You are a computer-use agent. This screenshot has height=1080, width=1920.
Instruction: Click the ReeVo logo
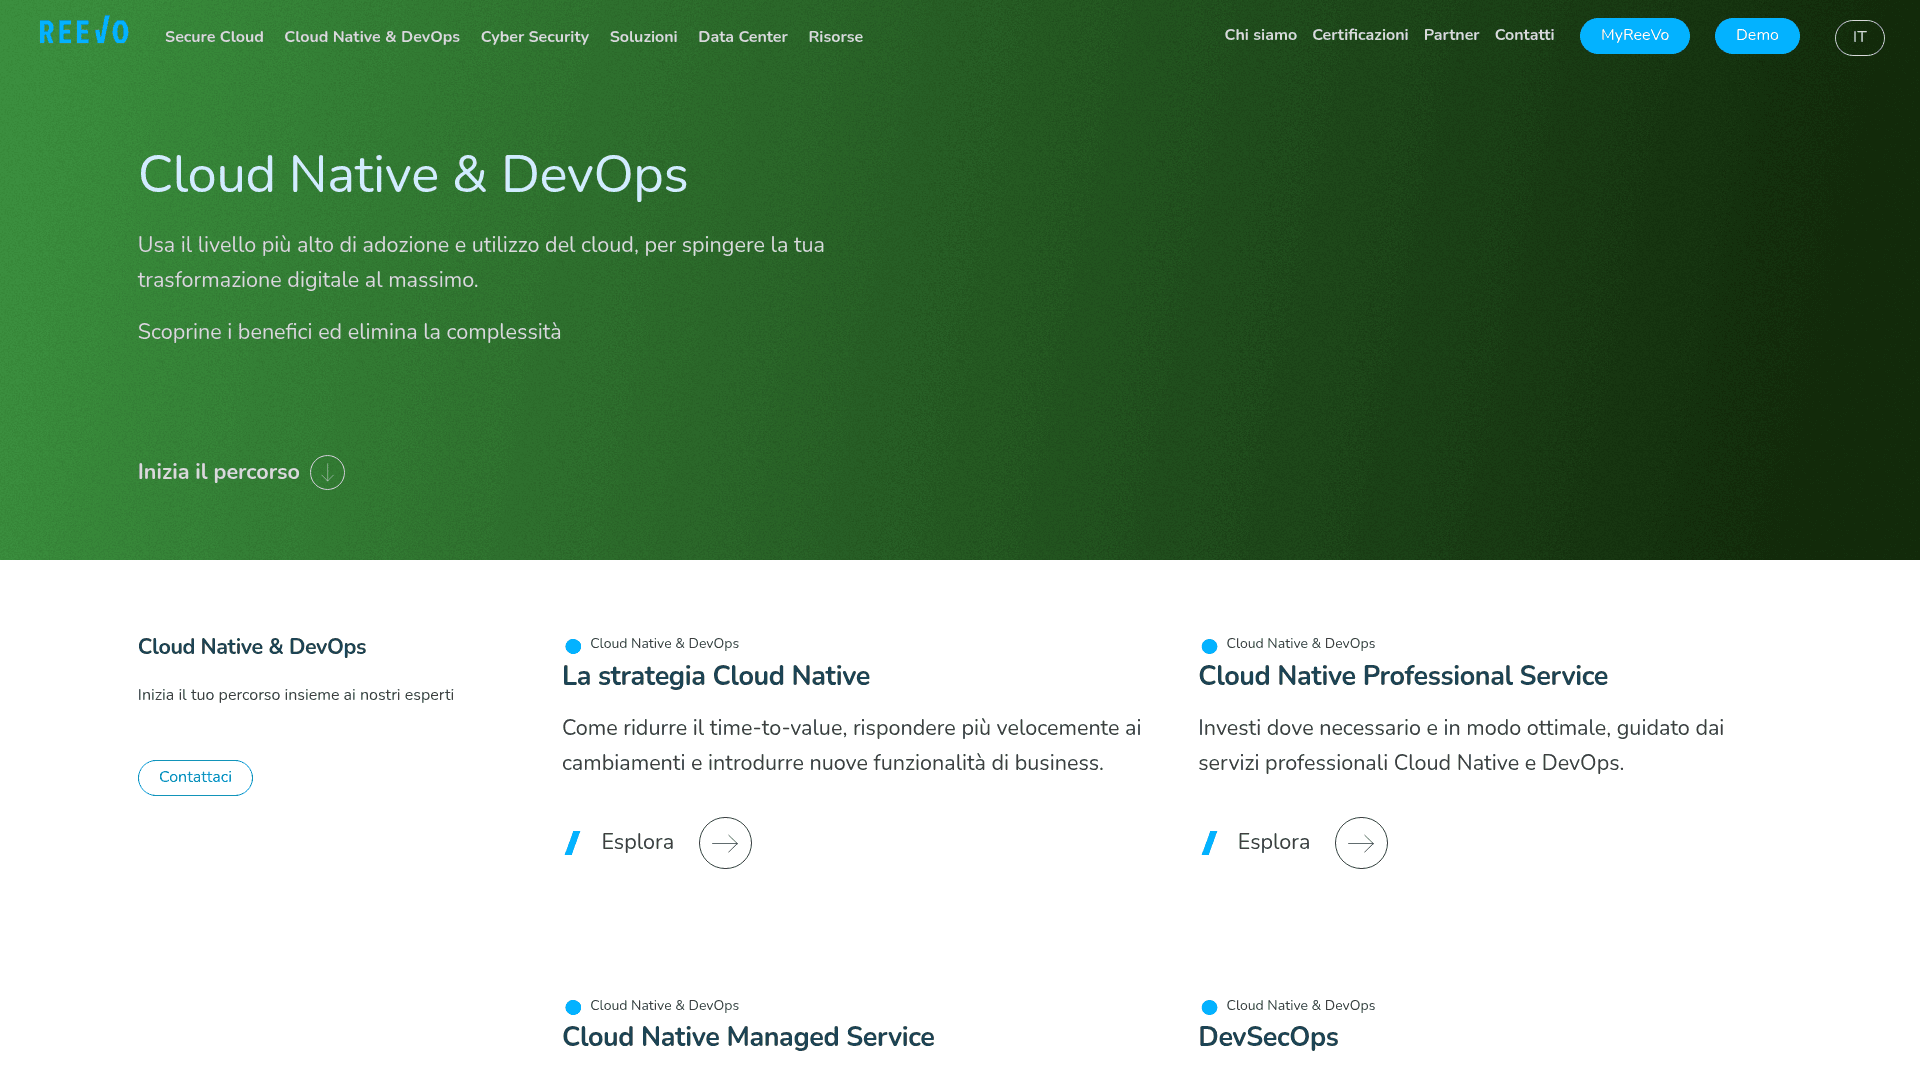pyautogui.click(x=83, y=32)
